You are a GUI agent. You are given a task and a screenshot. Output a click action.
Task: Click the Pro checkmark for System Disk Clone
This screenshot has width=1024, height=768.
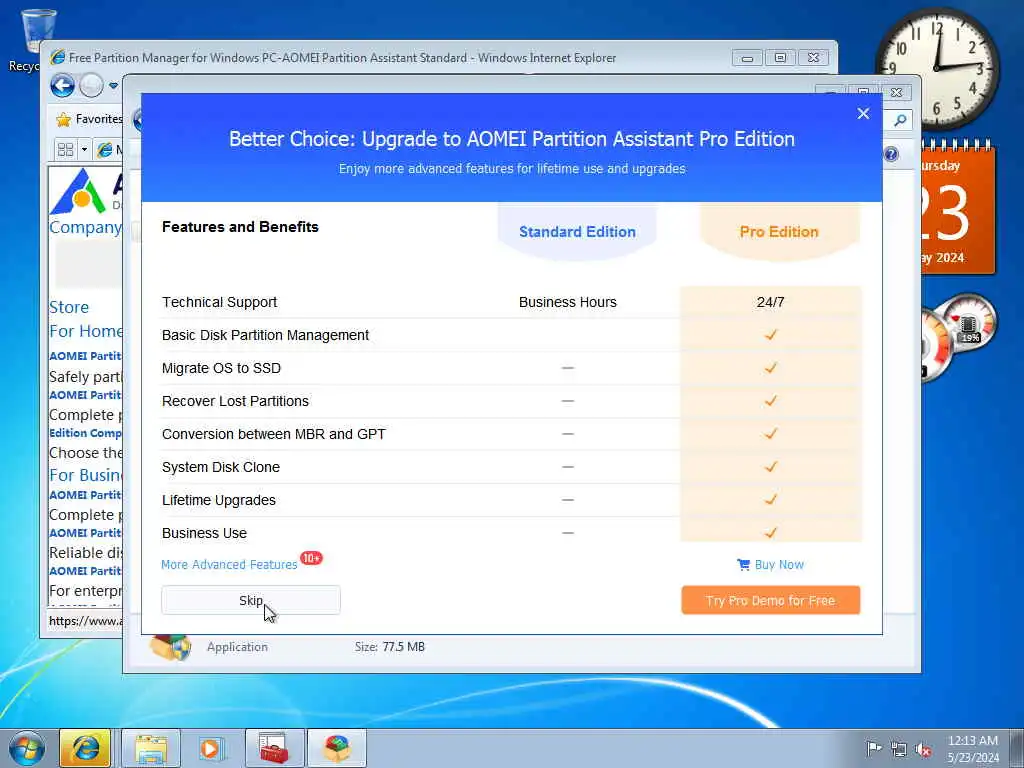tap(771, 466)
